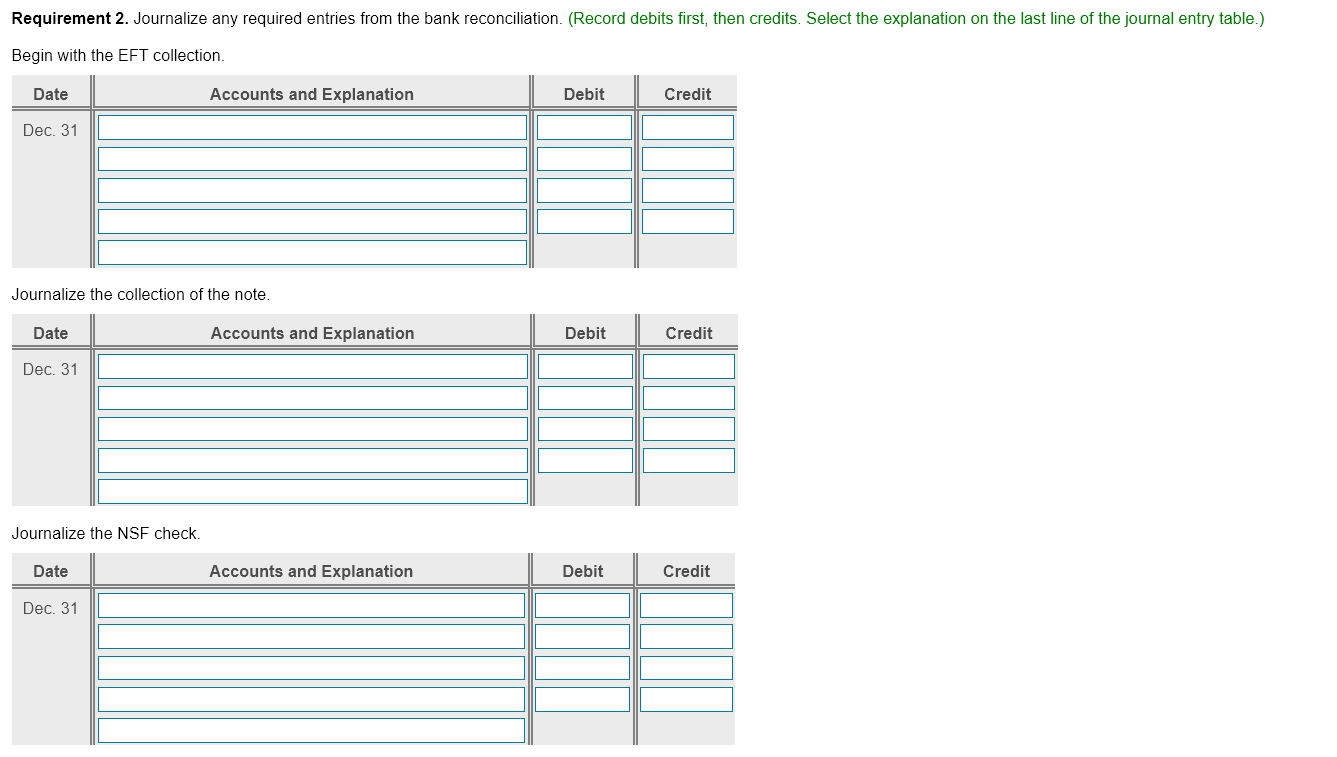Select explanation field in note collection table
This screenshot has width=1337, height=757.
click(x=313, y=491)
